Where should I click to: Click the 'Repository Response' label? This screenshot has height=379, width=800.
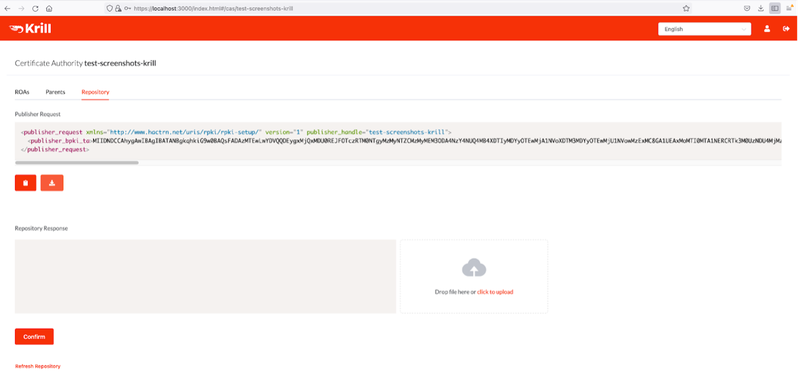coord(41,229)
